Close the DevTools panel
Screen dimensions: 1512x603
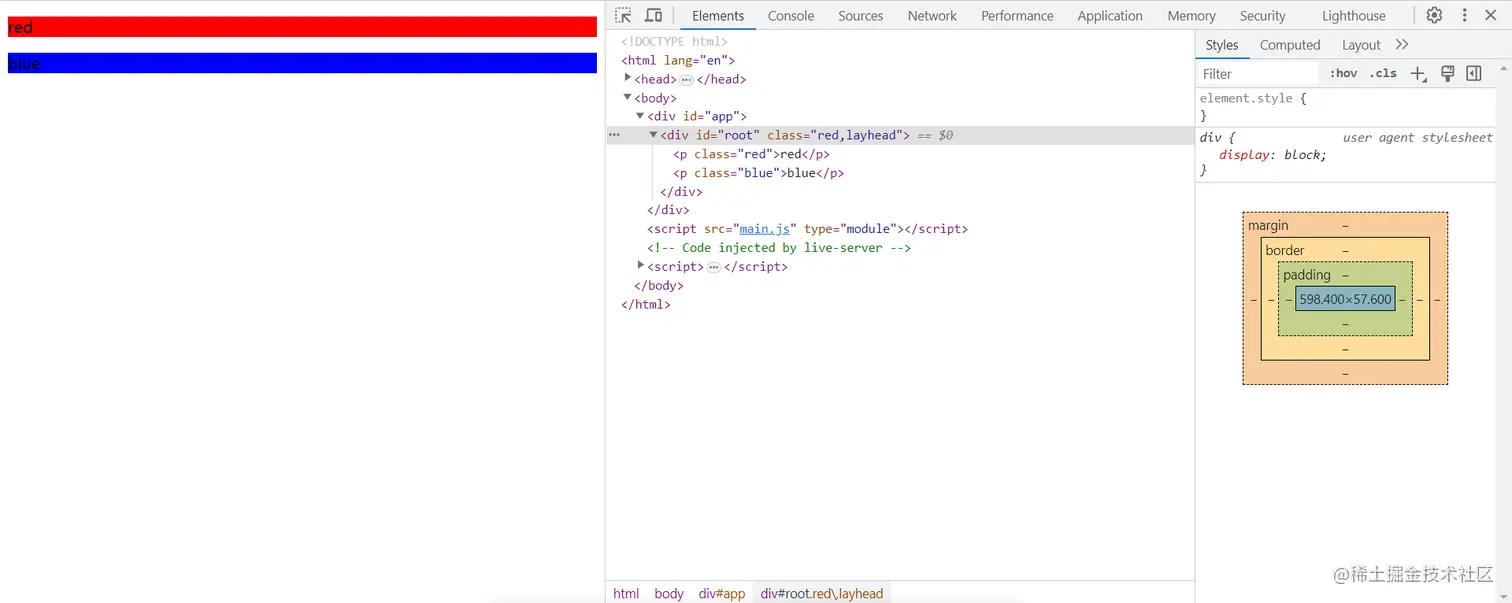pos(1491,15)
